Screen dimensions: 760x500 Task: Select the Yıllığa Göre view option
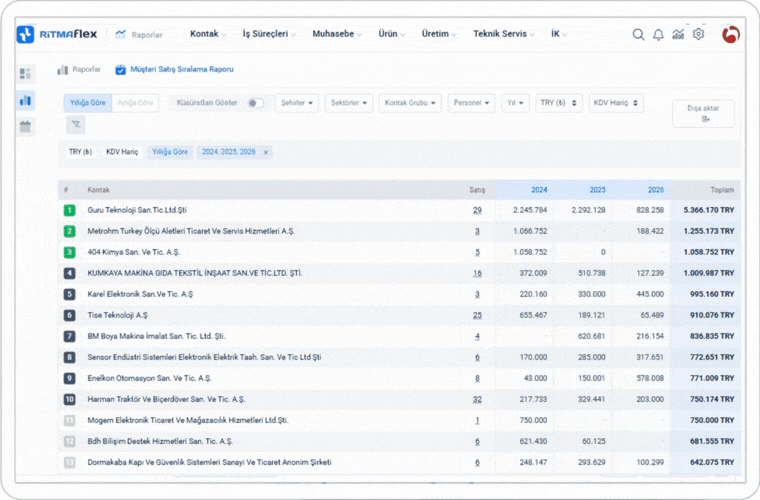coord(86,103)
